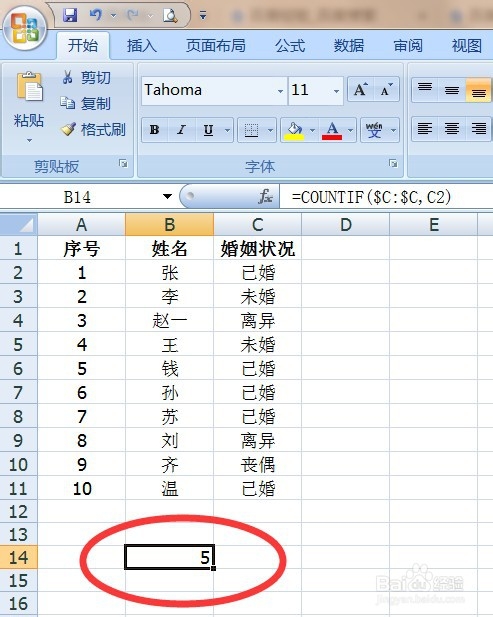The image size is (493, 617).
Task: Toggle Italic formatting
Action: 181,129
